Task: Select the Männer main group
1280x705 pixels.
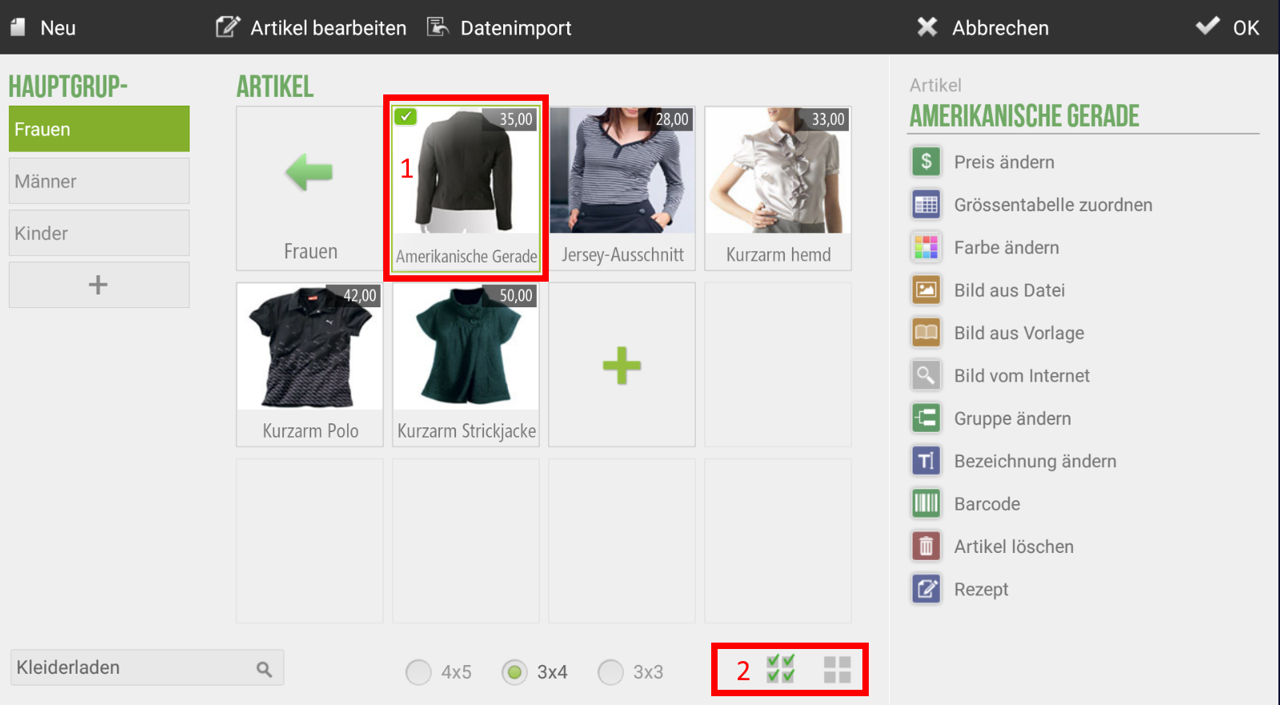Action: pos(99,181)
